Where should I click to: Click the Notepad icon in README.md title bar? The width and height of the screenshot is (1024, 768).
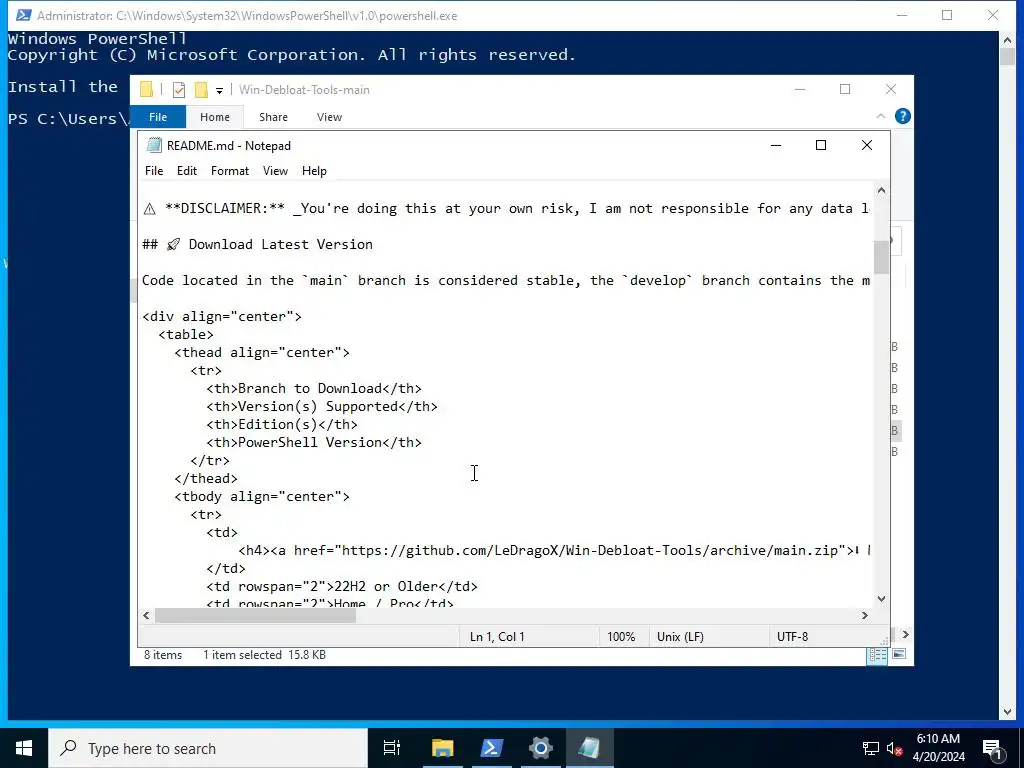coord(154,146)
